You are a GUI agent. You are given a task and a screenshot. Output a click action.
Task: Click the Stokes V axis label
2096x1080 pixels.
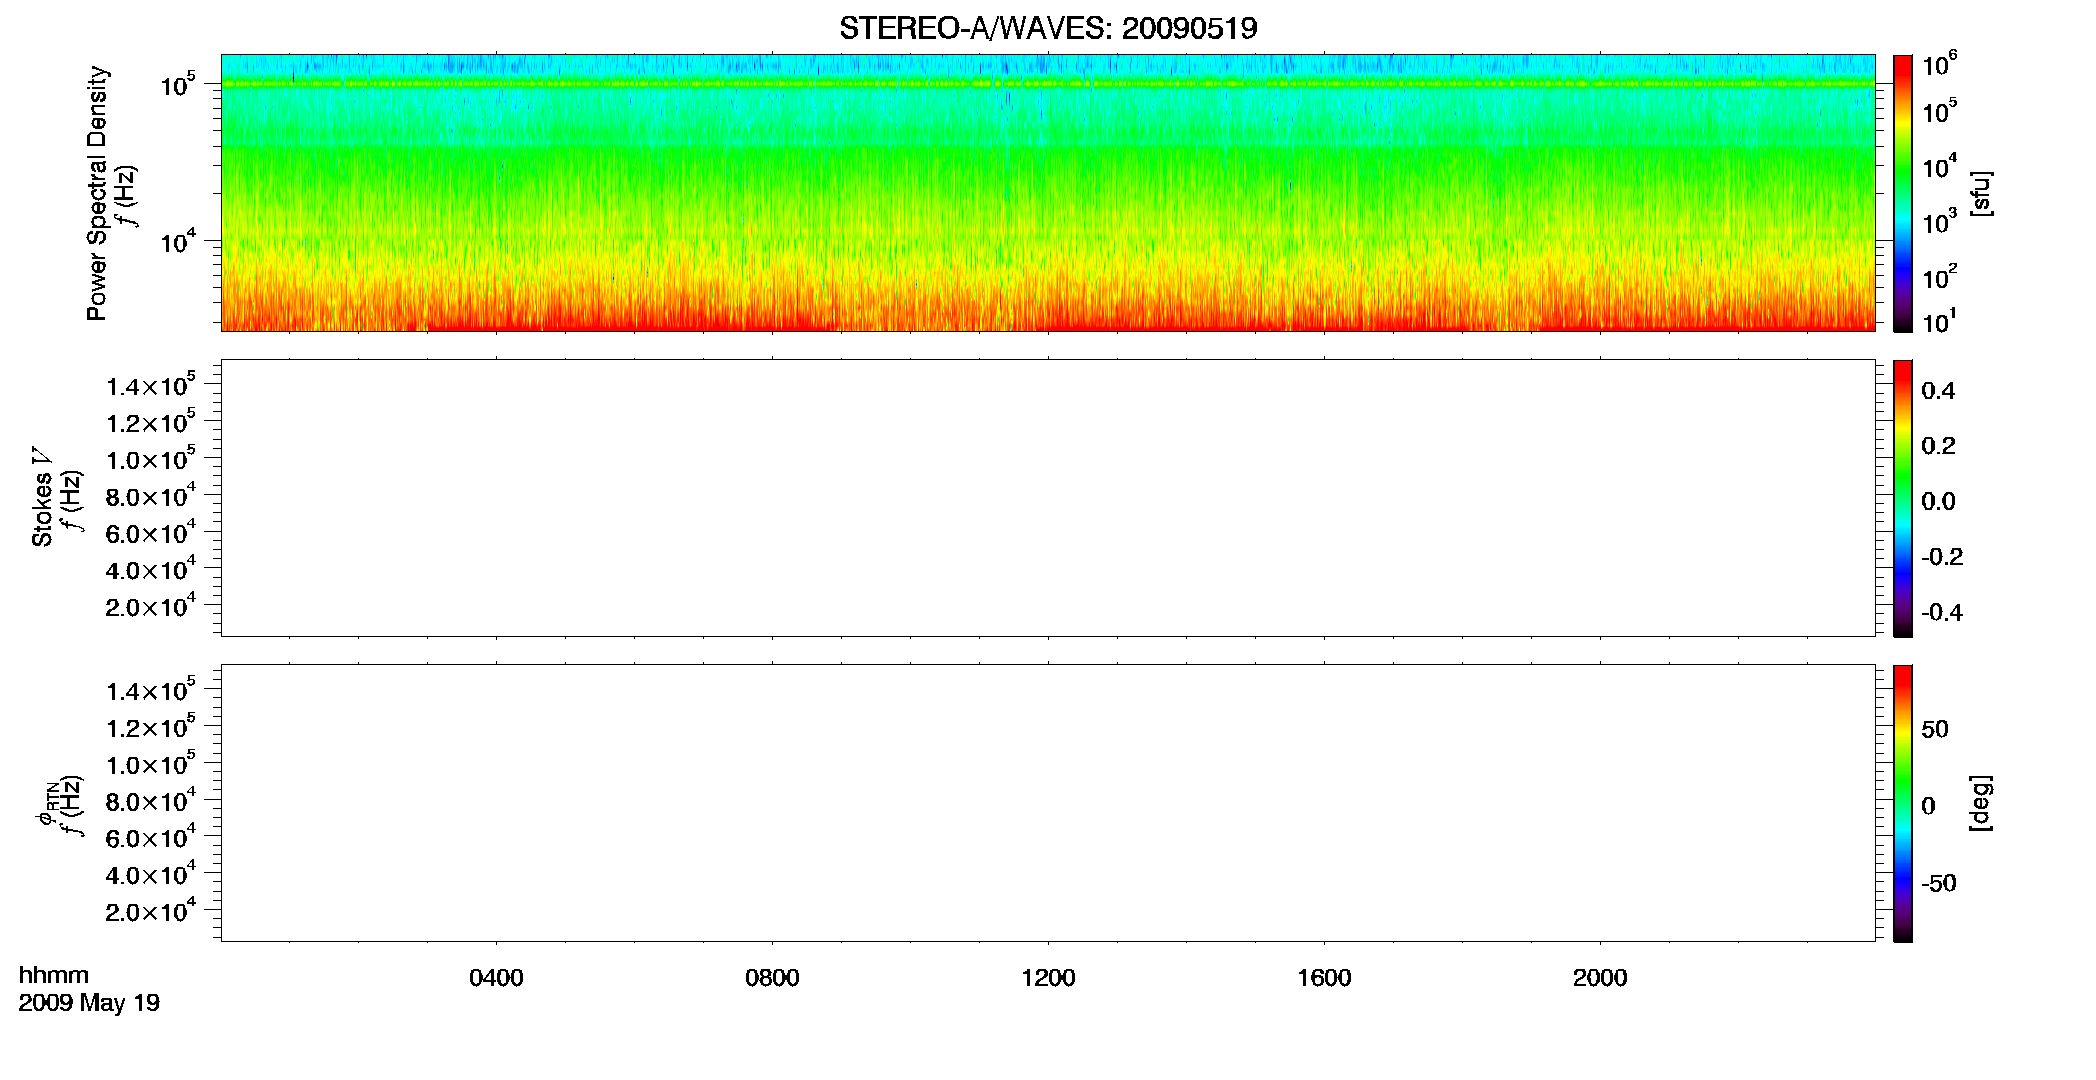coord(42,497)
